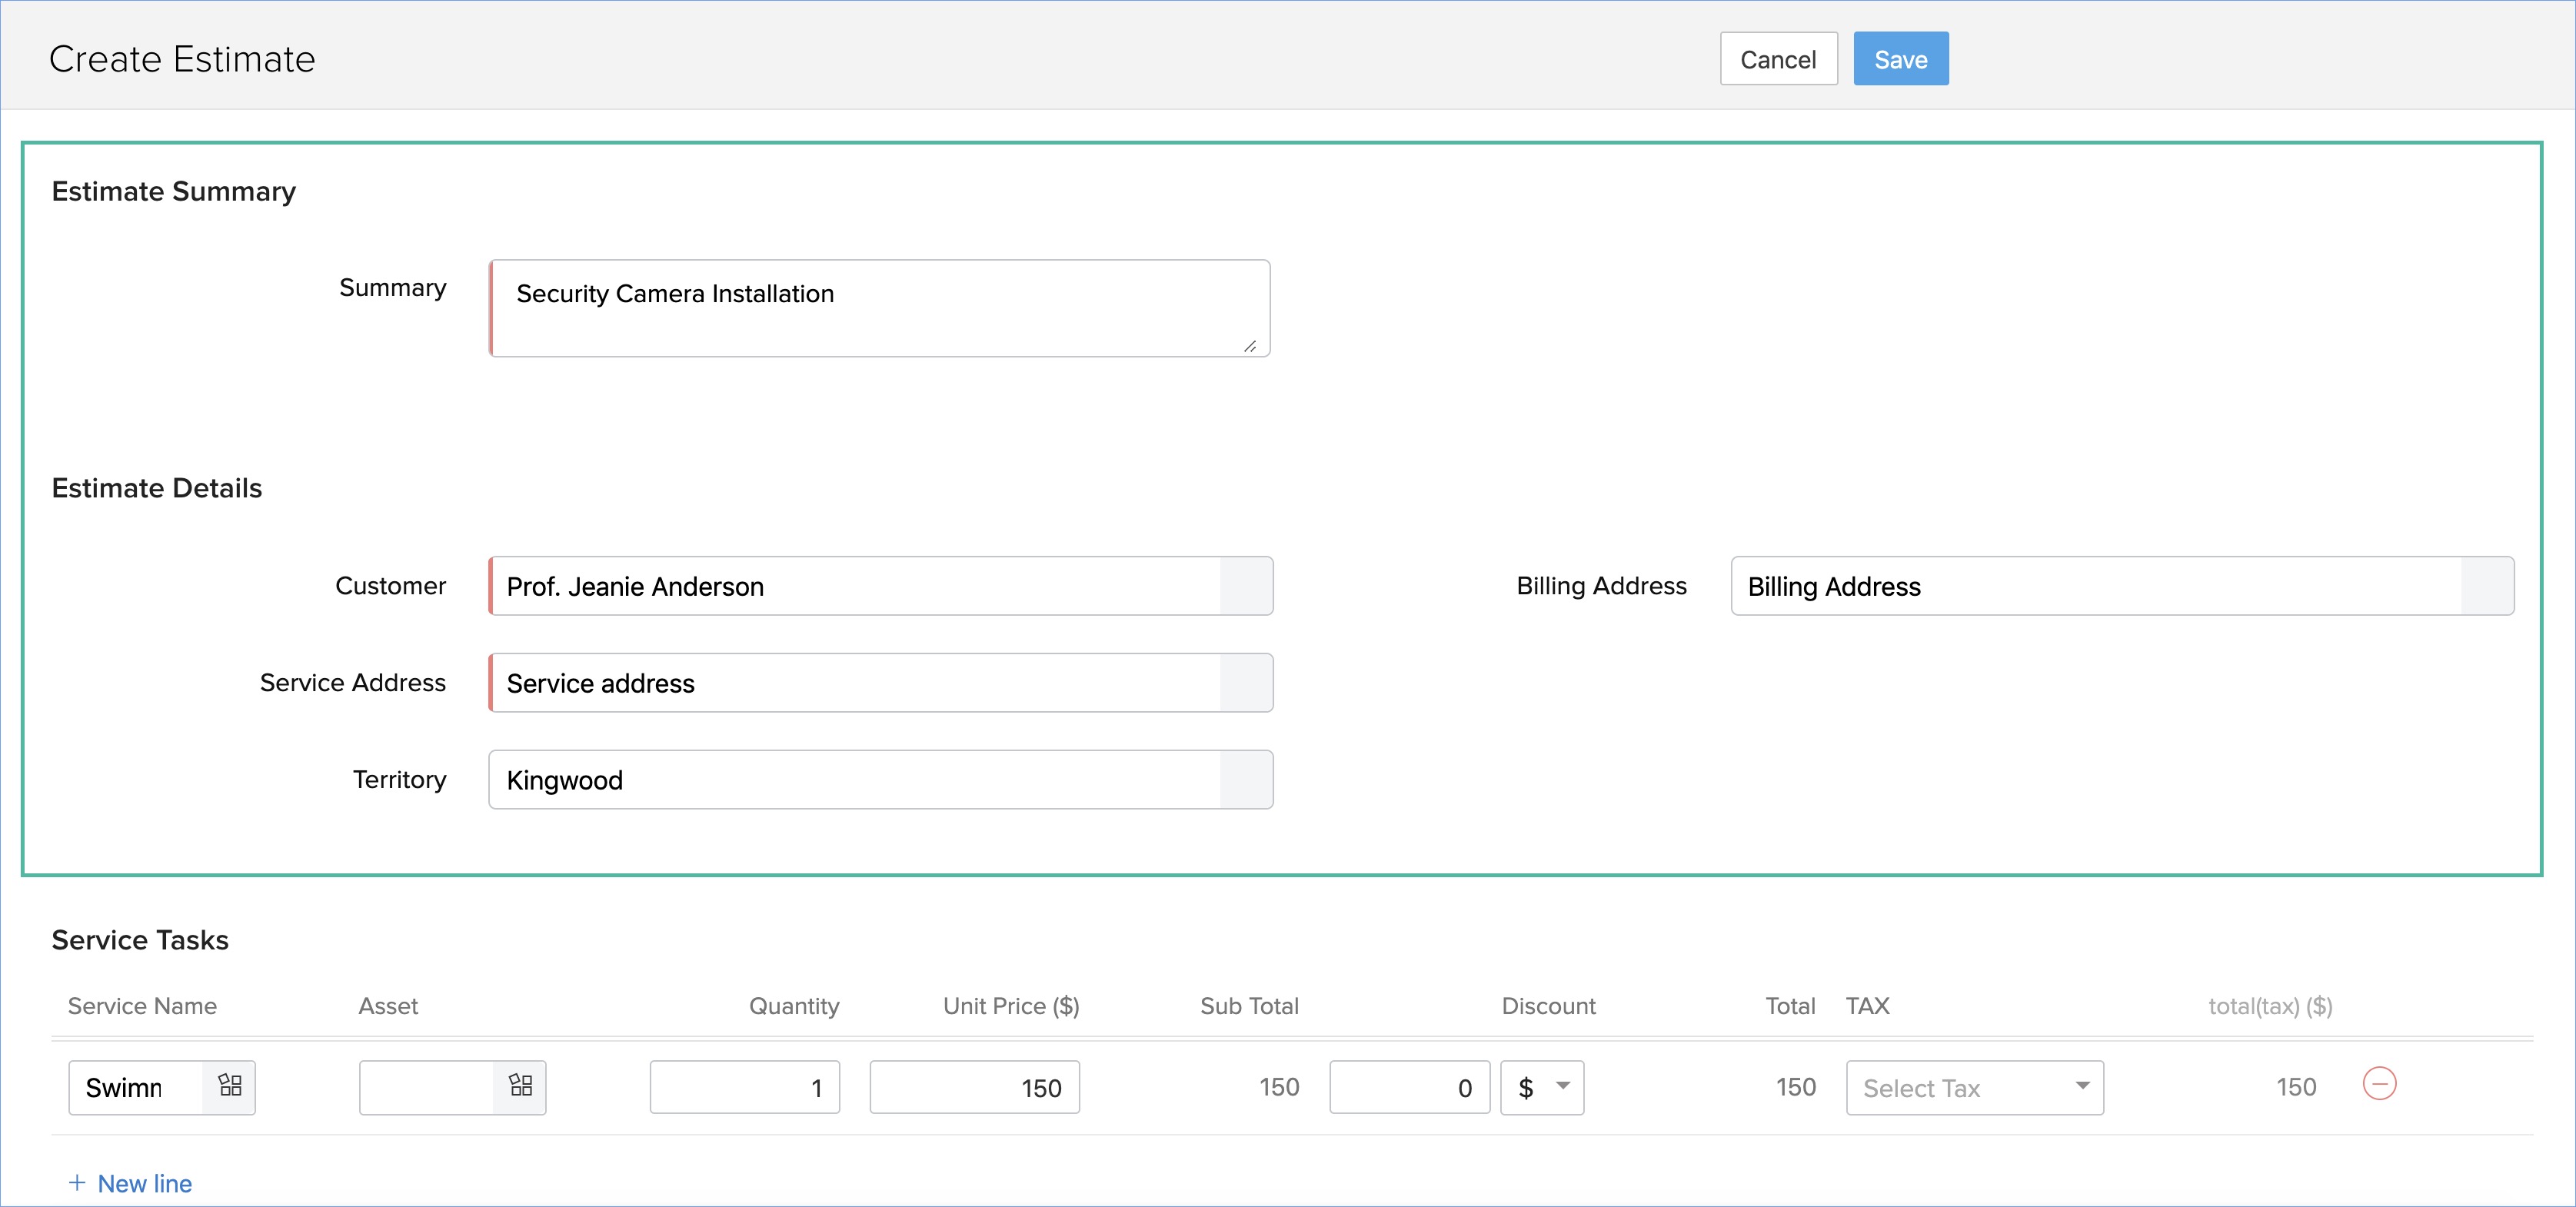Open Service Address lookup button
Screen dimensions: 2576x1207
(1245, 683)
